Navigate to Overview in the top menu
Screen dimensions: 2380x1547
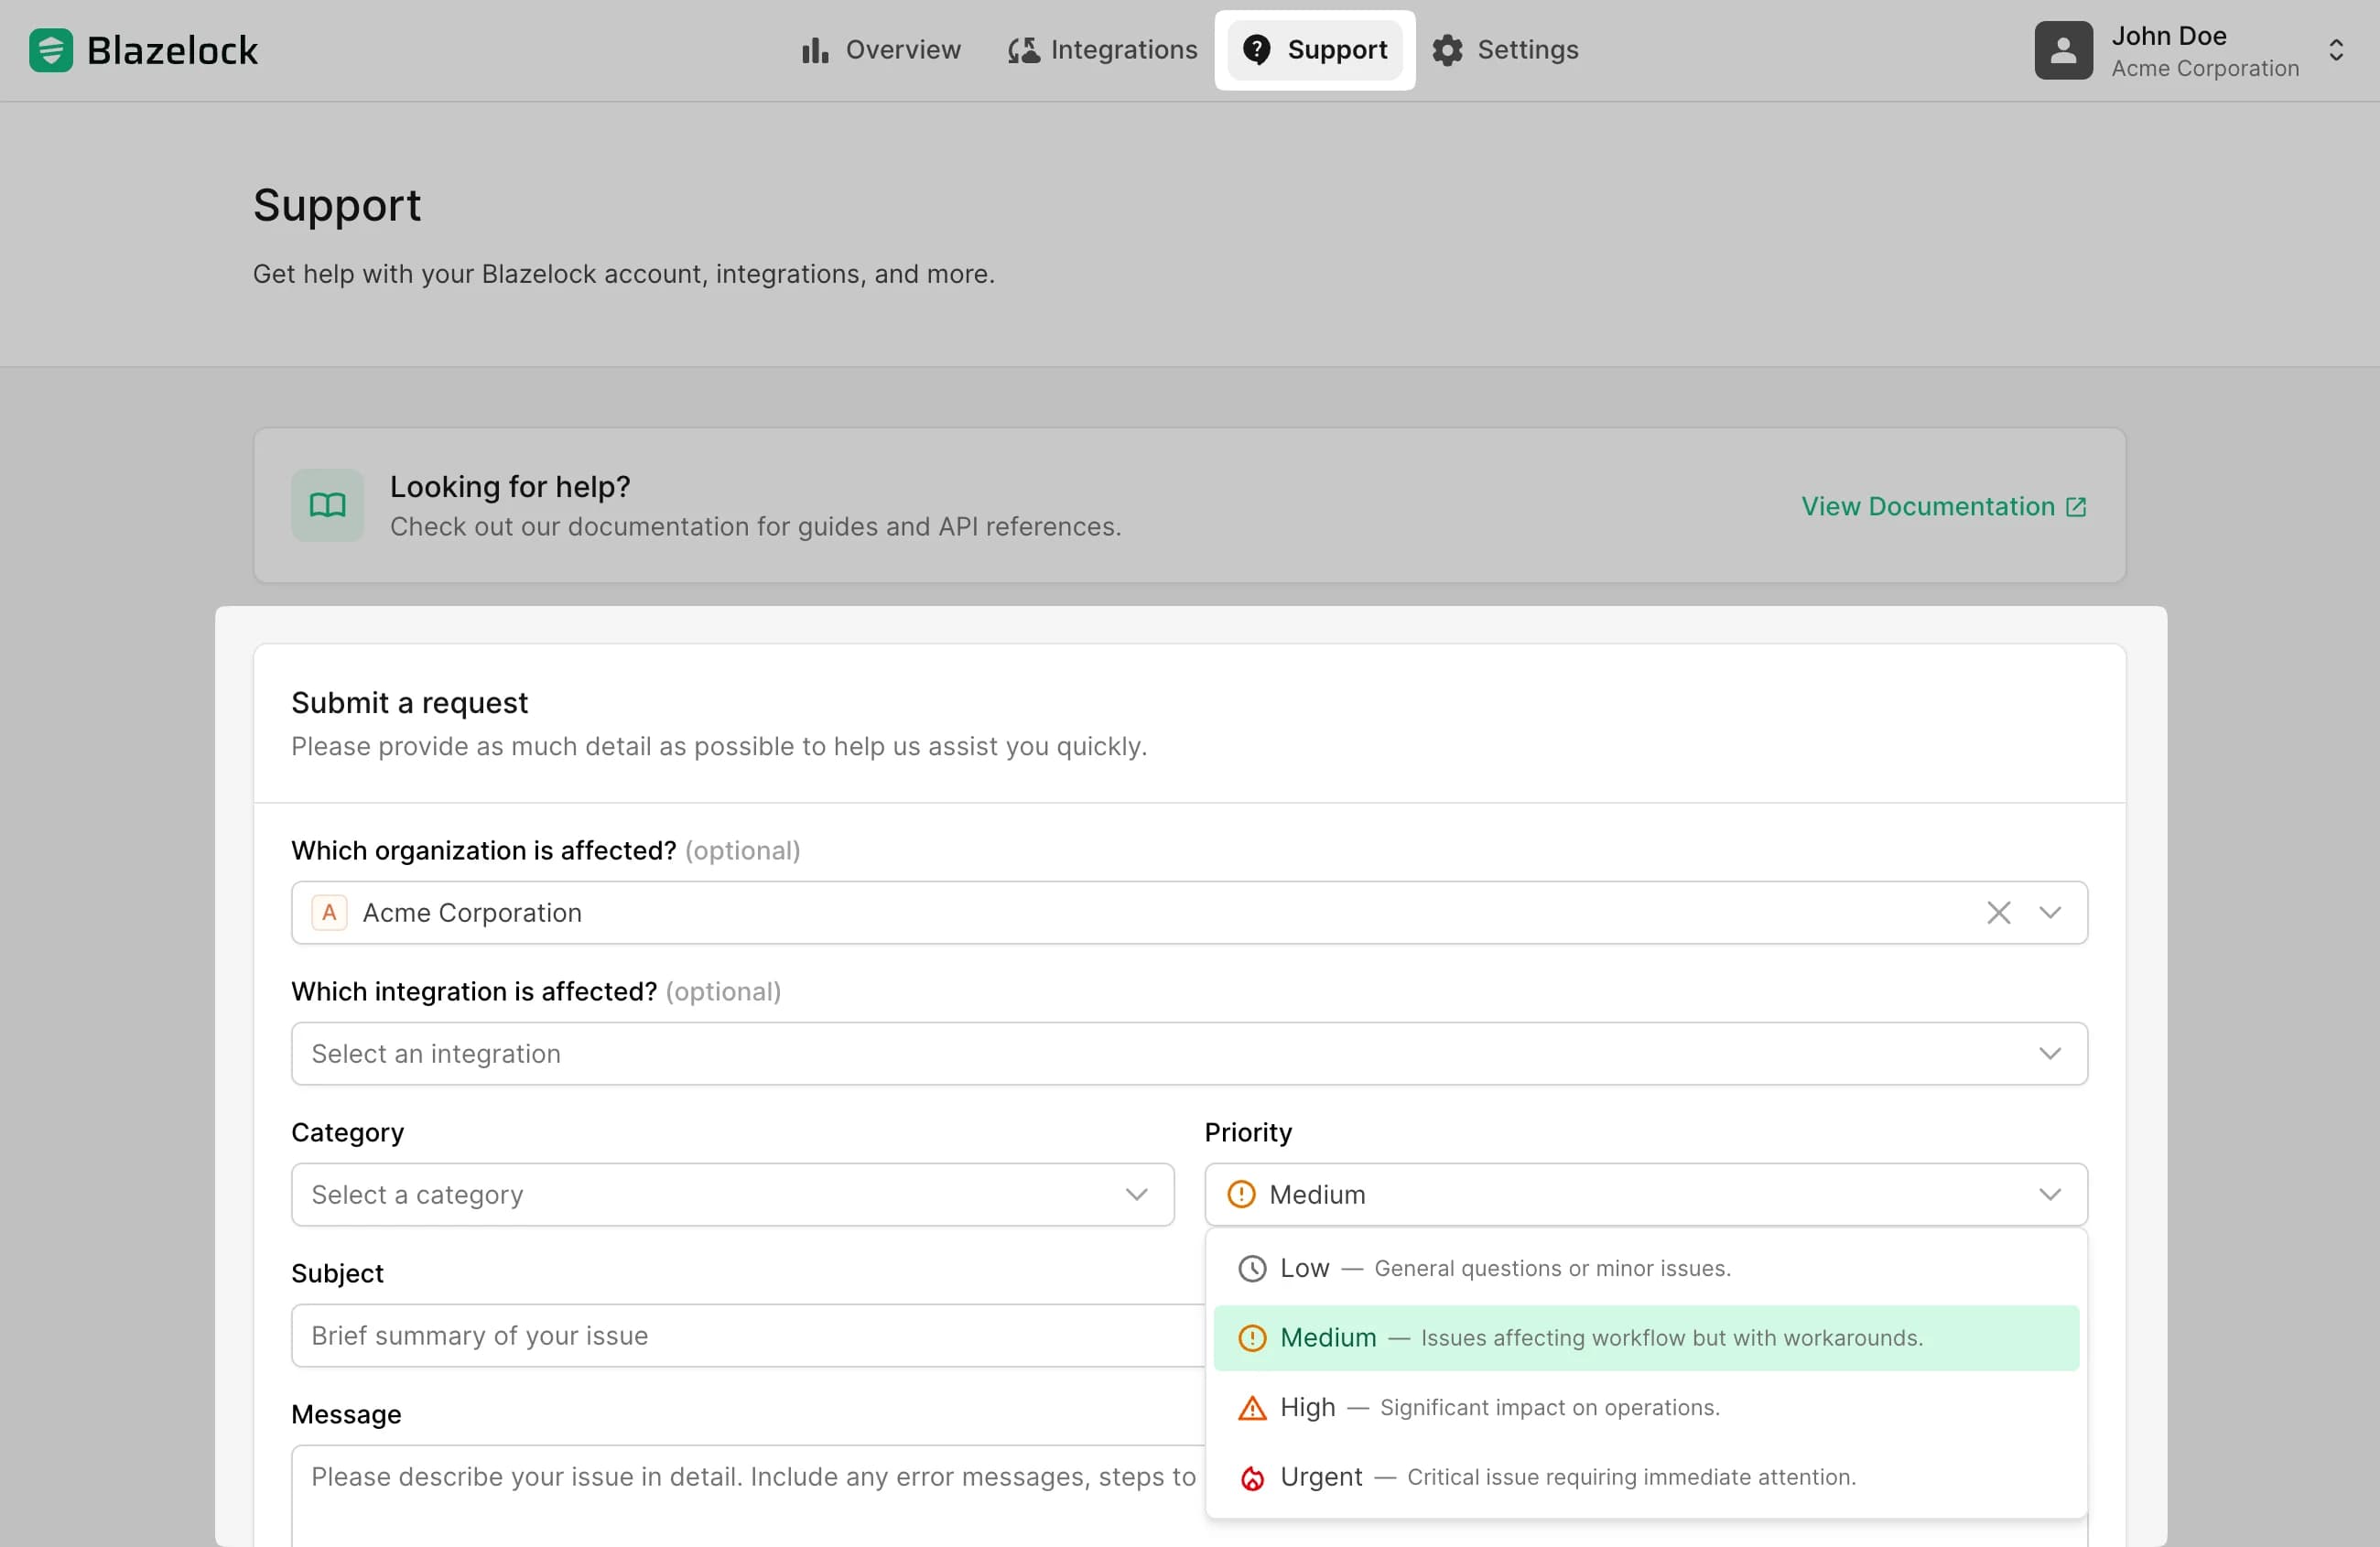coord(881,50)
